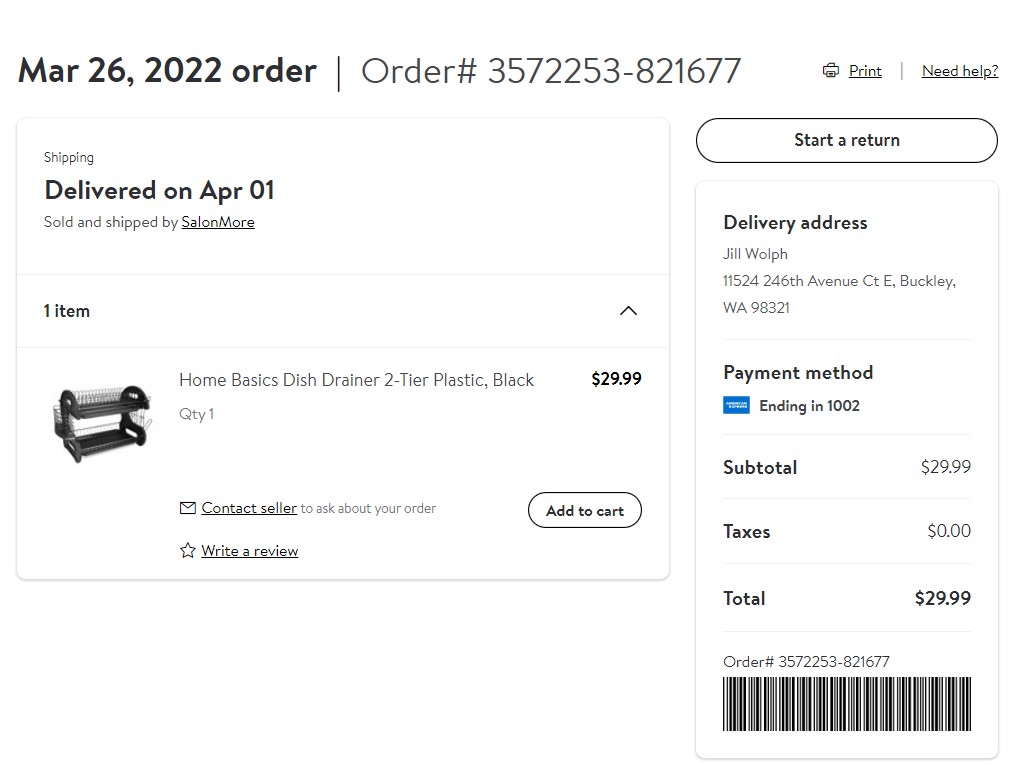The image size is (1015, 765).
Task: Click the Contact seller link
Action: point(249,508)
